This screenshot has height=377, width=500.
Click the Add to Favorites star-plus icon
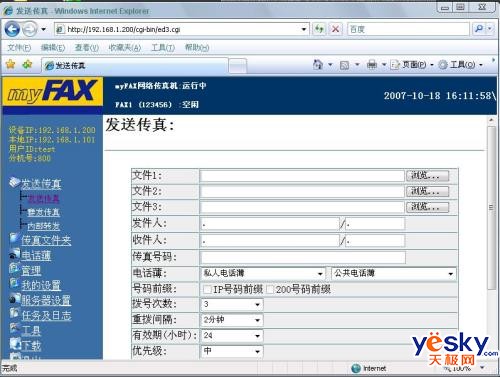(x=27, y=64)
